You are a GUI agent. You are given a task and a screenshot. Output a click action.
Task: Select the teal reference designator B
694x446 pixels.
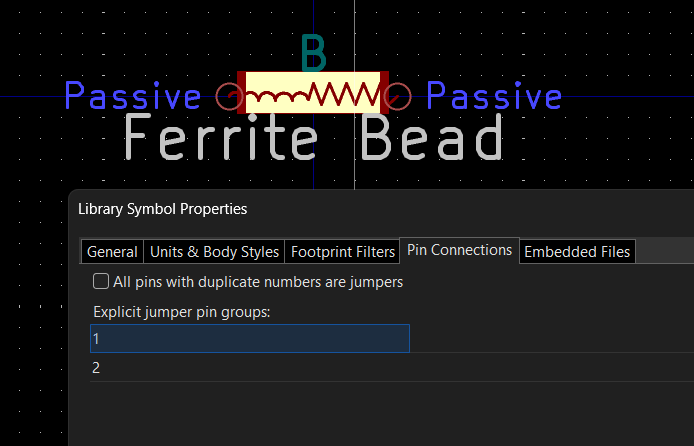point(314,53)
